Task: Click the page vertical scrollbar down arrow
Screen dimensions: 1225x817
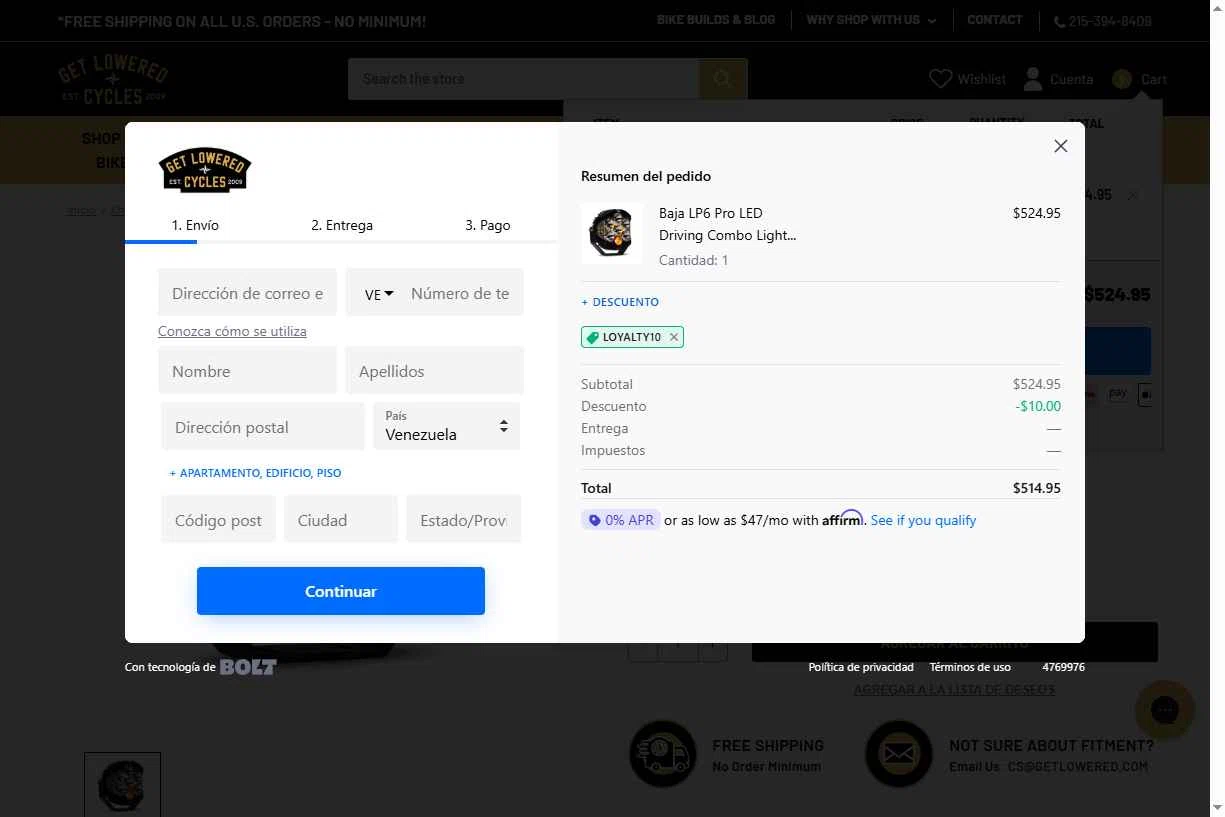Action: (1216, 807)
